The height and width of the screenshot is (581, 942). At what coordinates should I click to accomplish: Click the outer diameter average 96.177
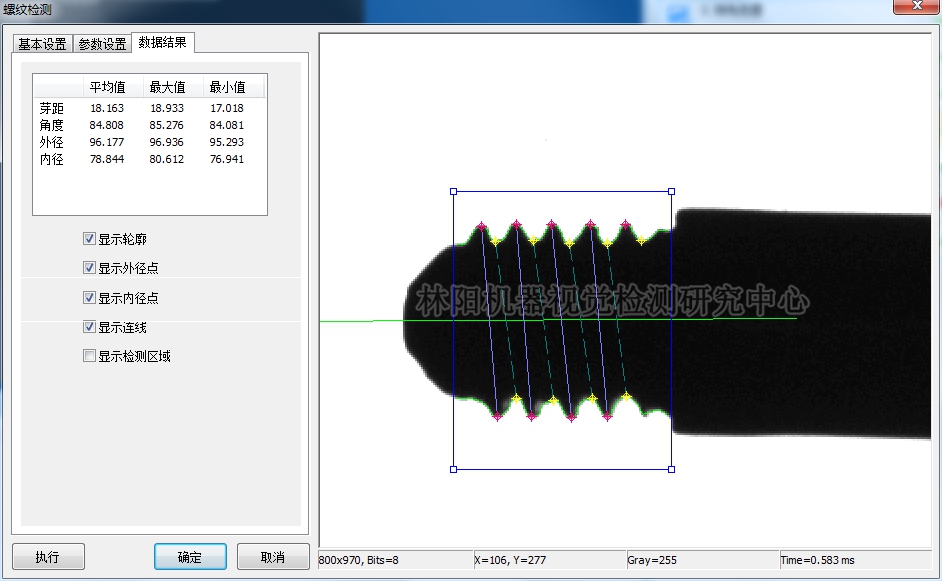(107, 142)
